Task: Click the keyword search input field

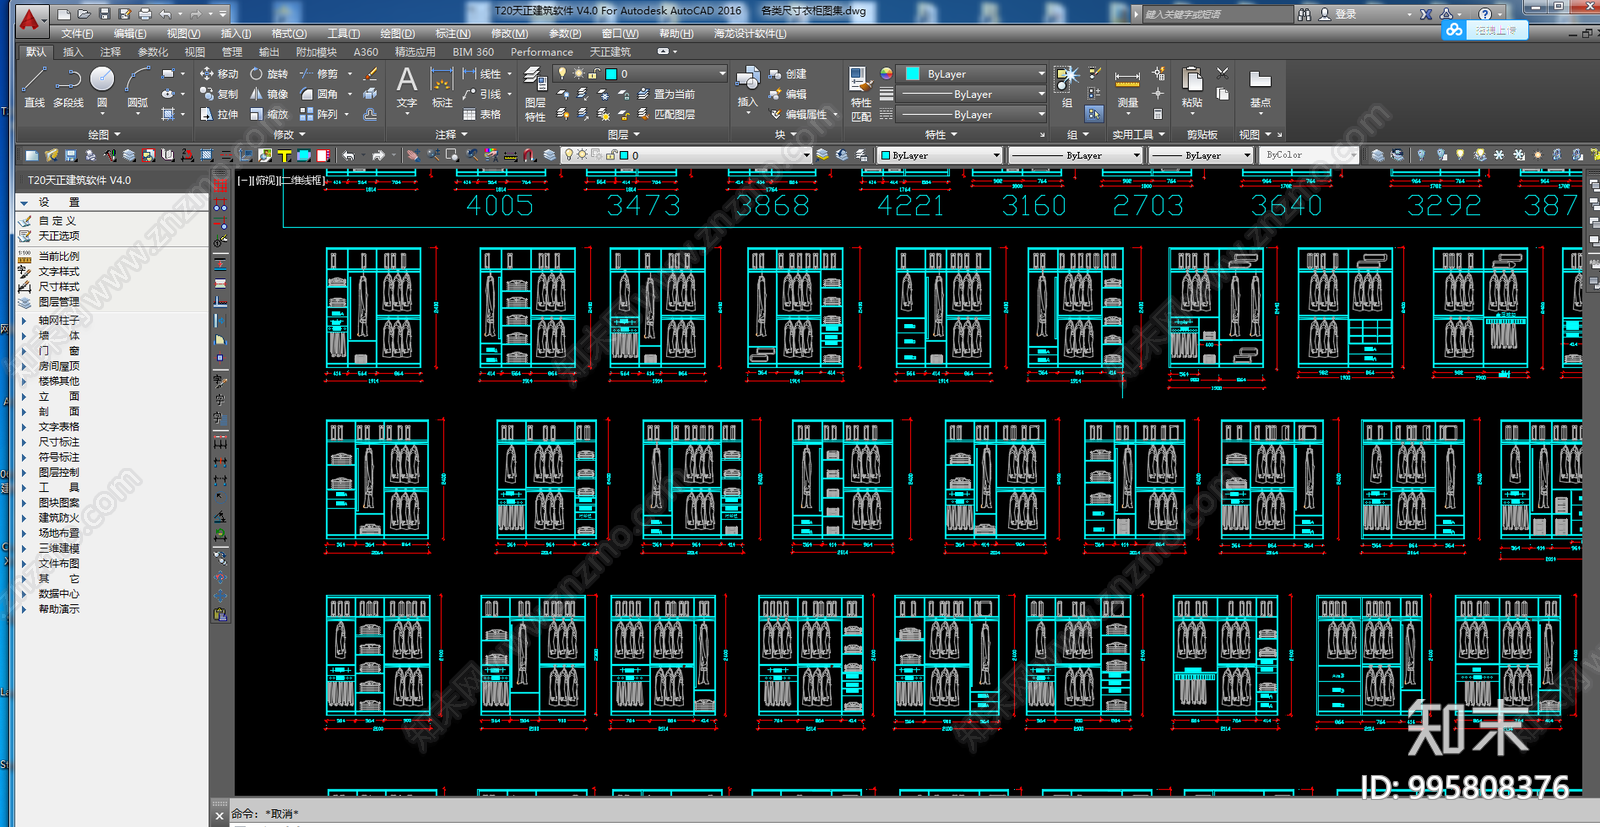Action: click(x=1216, y=14)
